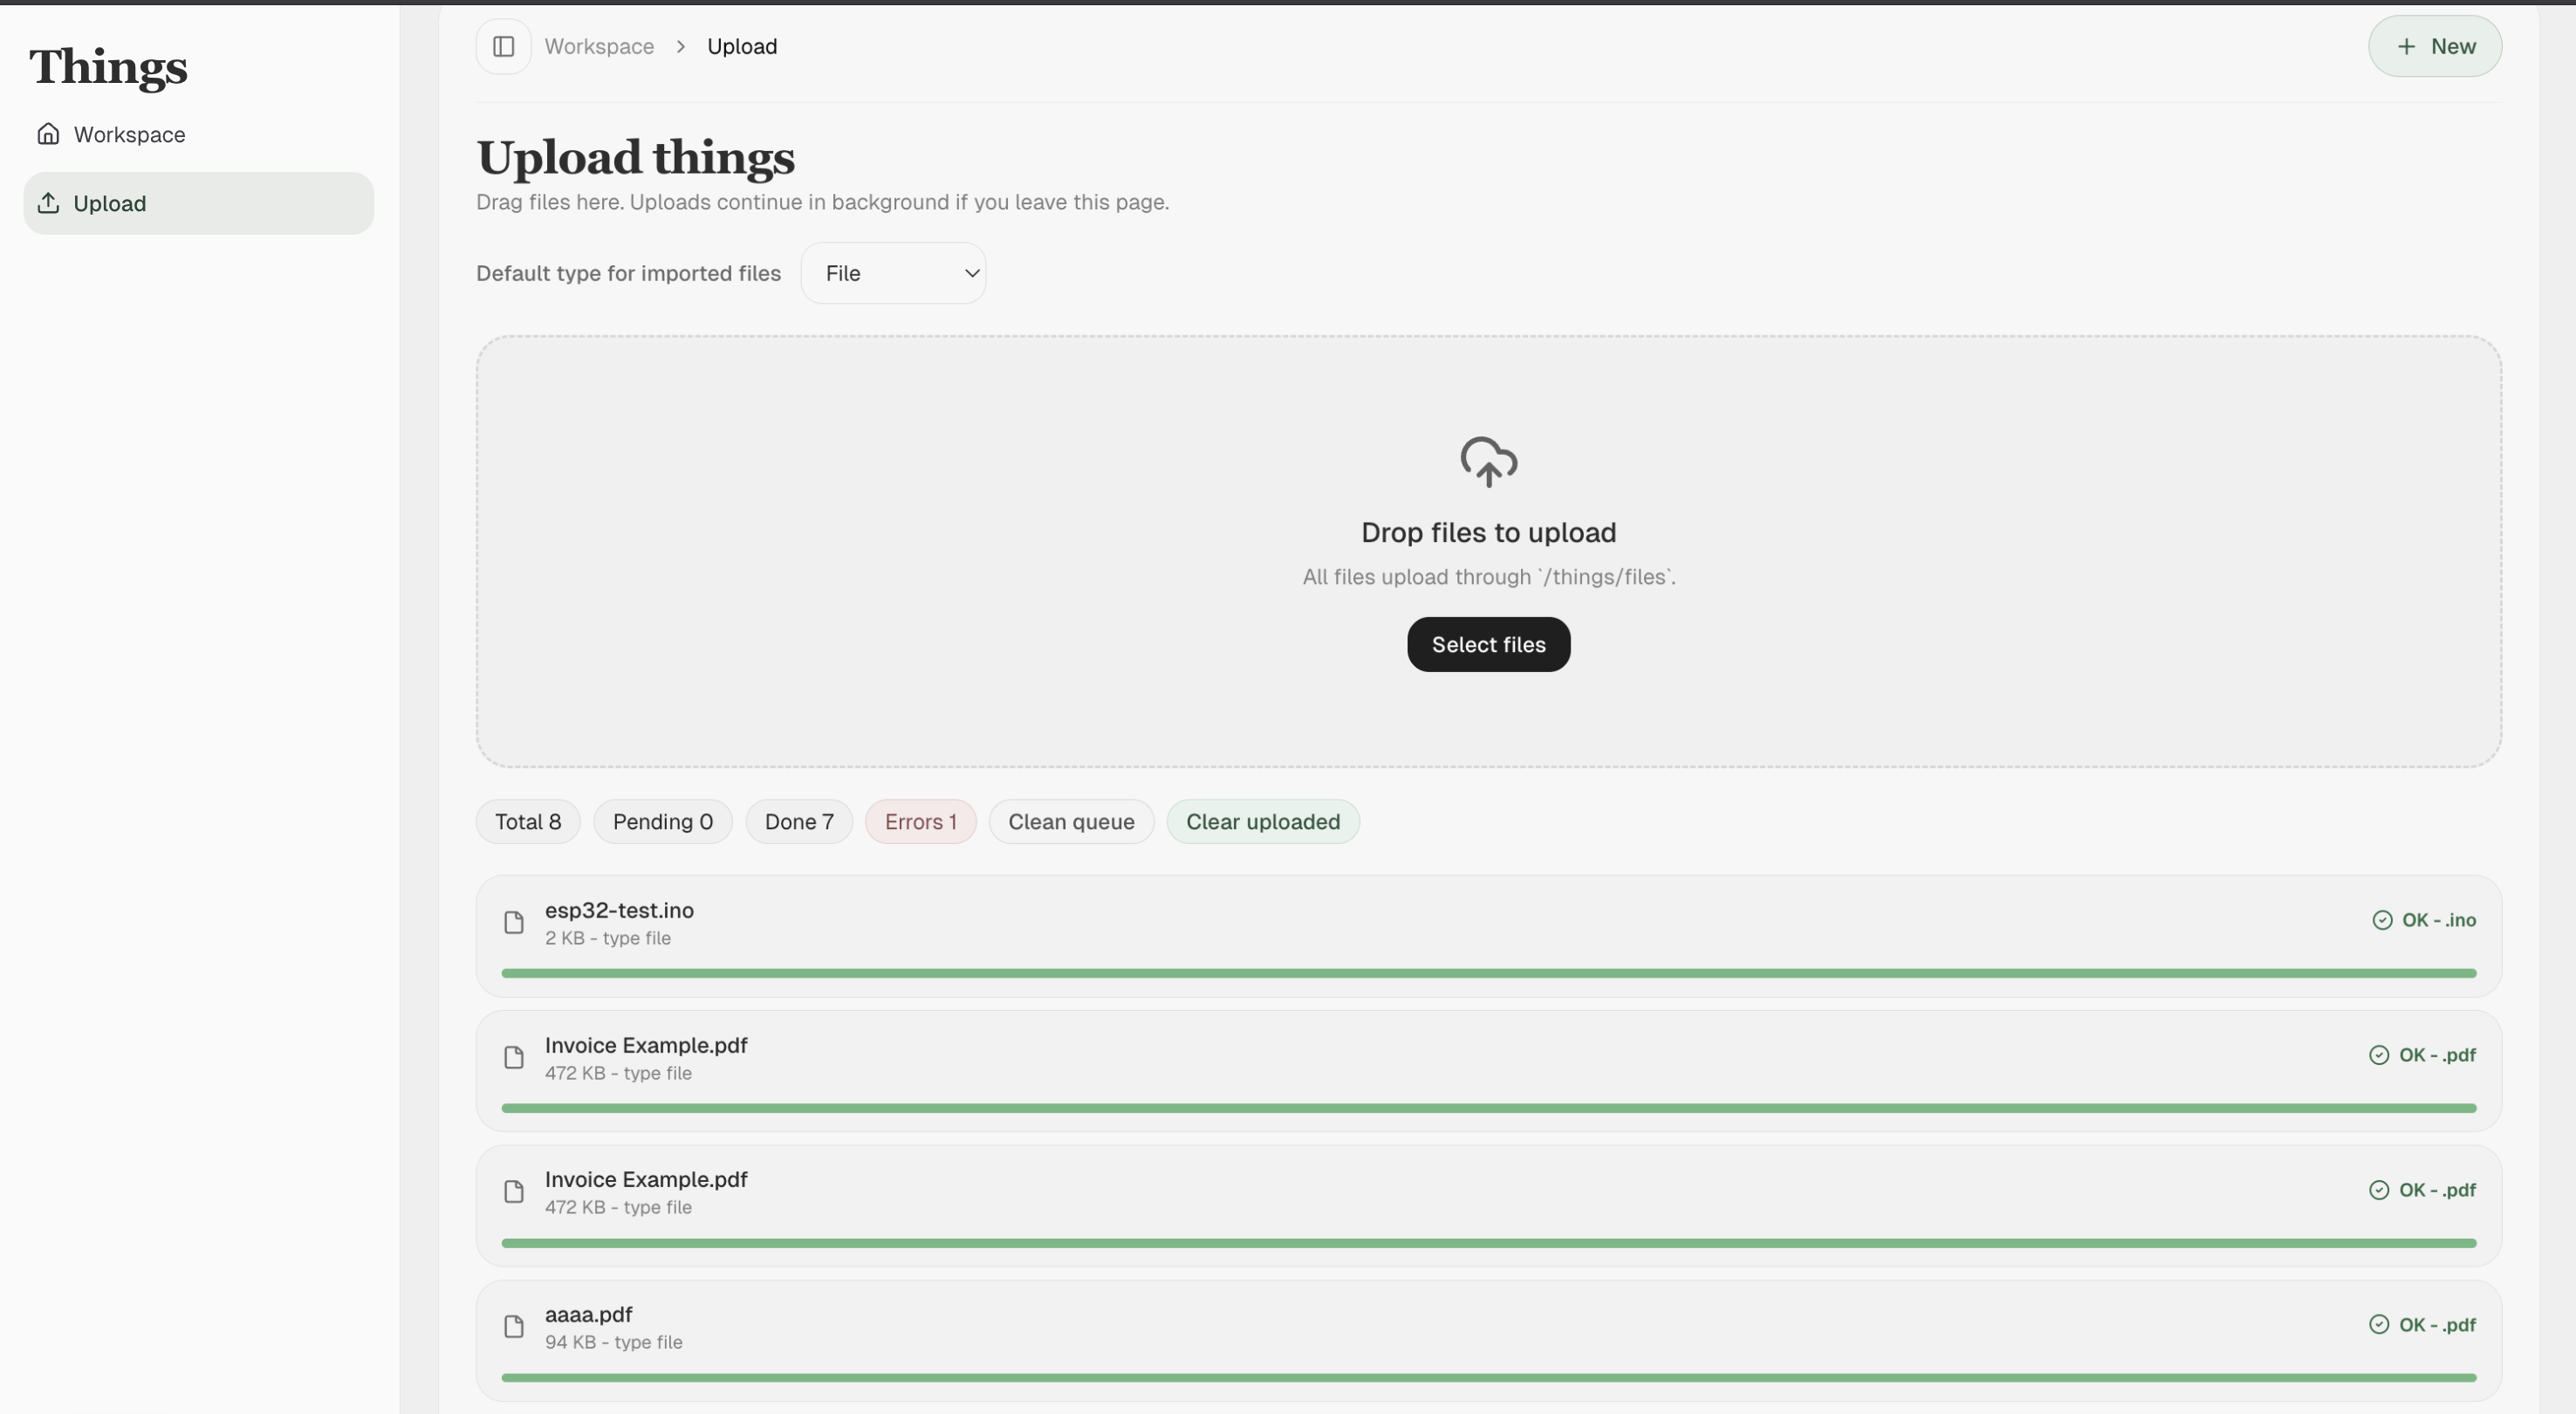
Task: Click the Workspace breadcrumb link
Action: coord(598,46)
